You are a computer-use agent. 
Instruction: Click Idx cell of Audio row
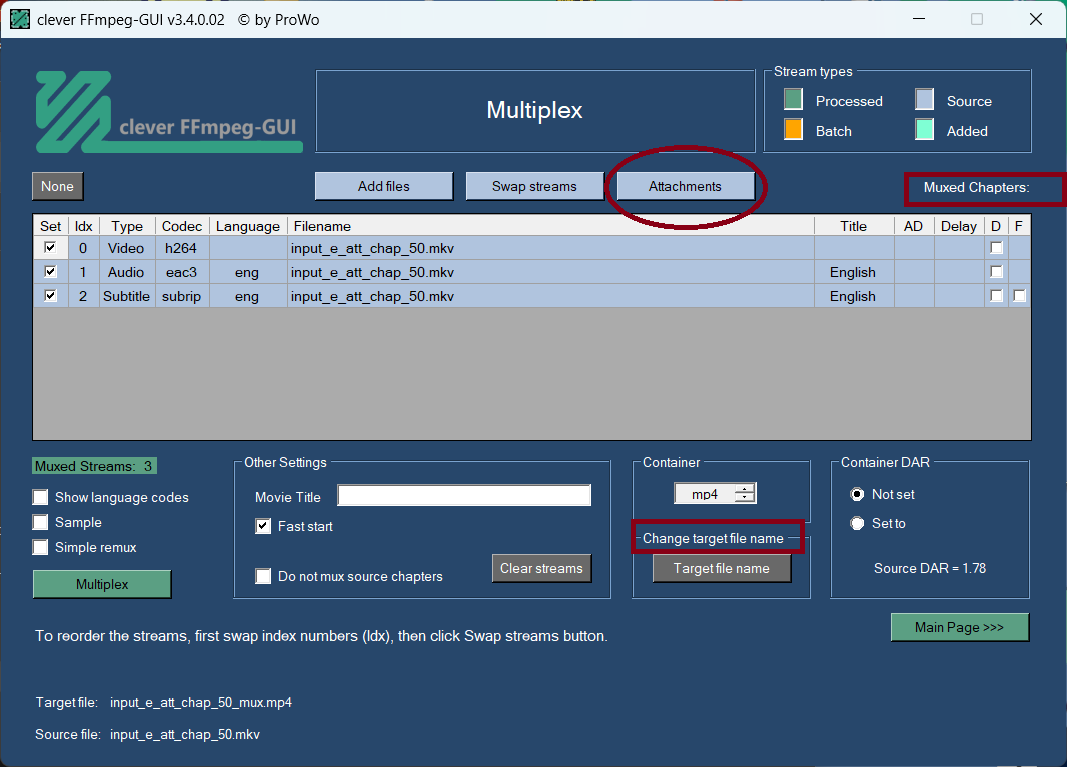pos(84,272)
